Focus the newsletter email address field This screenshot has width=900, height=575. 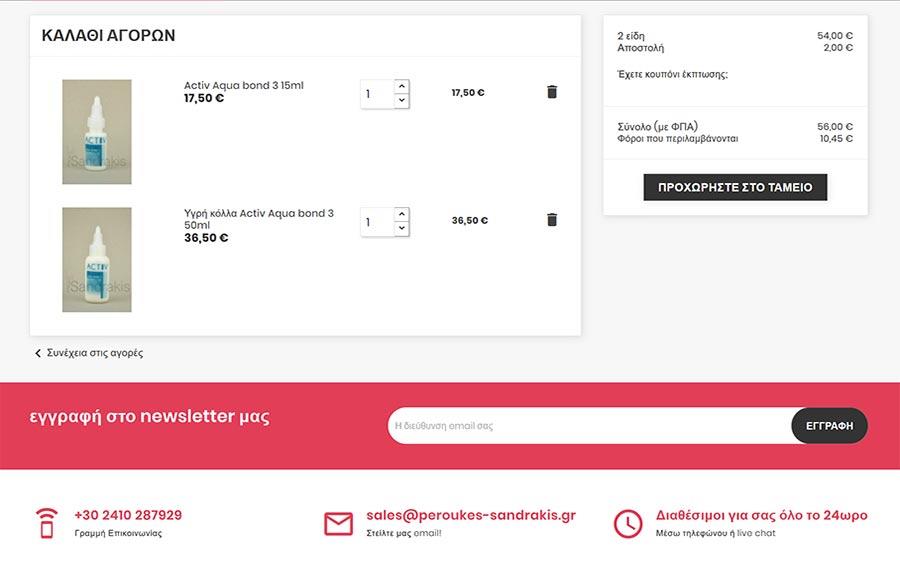(x=590, y=426)
